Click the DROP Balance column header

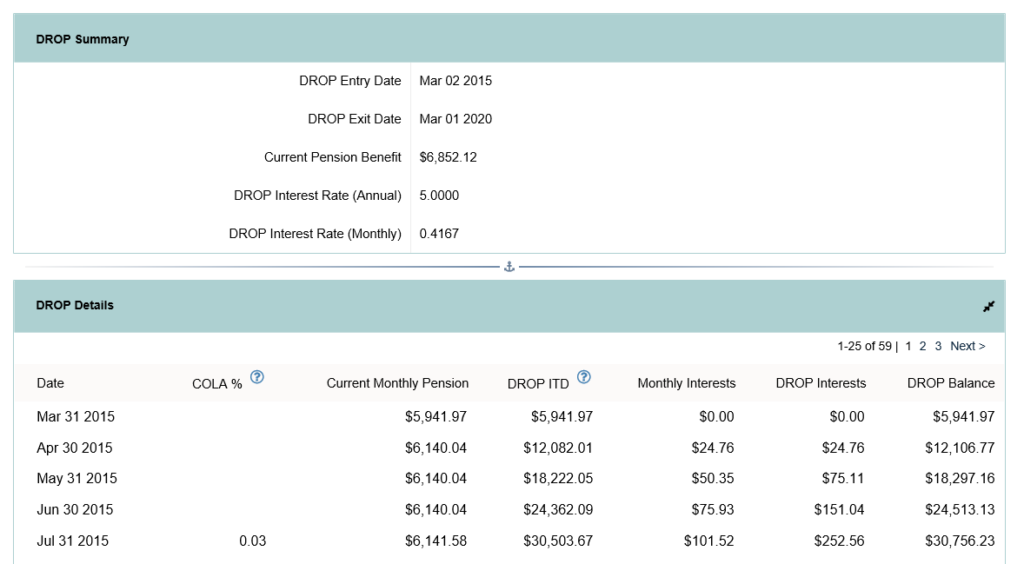click(x=950, y=383)
